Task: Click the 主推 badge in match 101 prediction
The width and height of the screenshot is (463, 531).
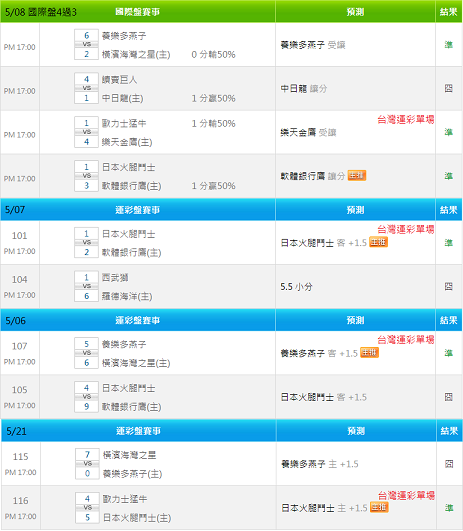Action: pos(378,242)
